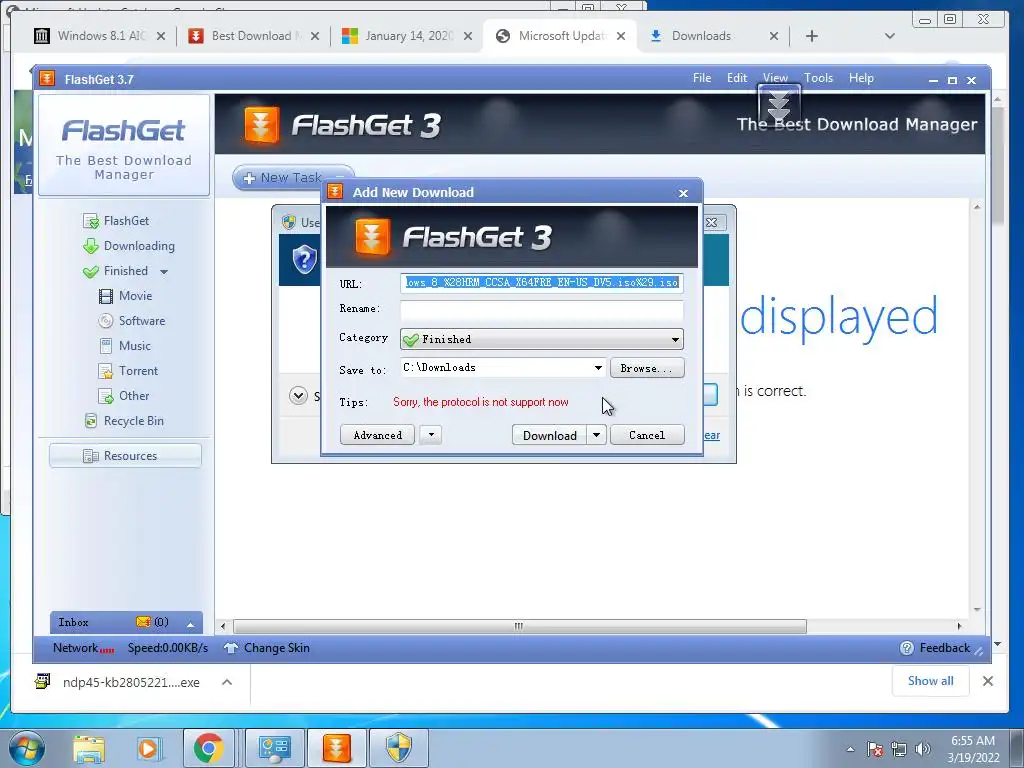Click the volume speaker tray icon
The width and height of the screenshot is (1024, 768).
[x=923, y=749]
